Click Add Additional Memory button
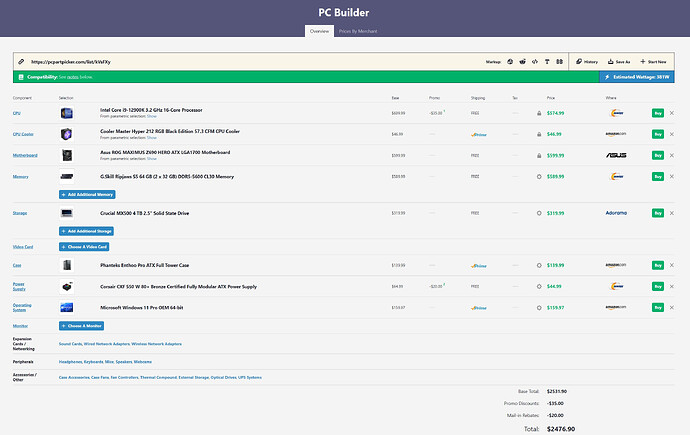This screenshot has width=690, height=435. 87,194
